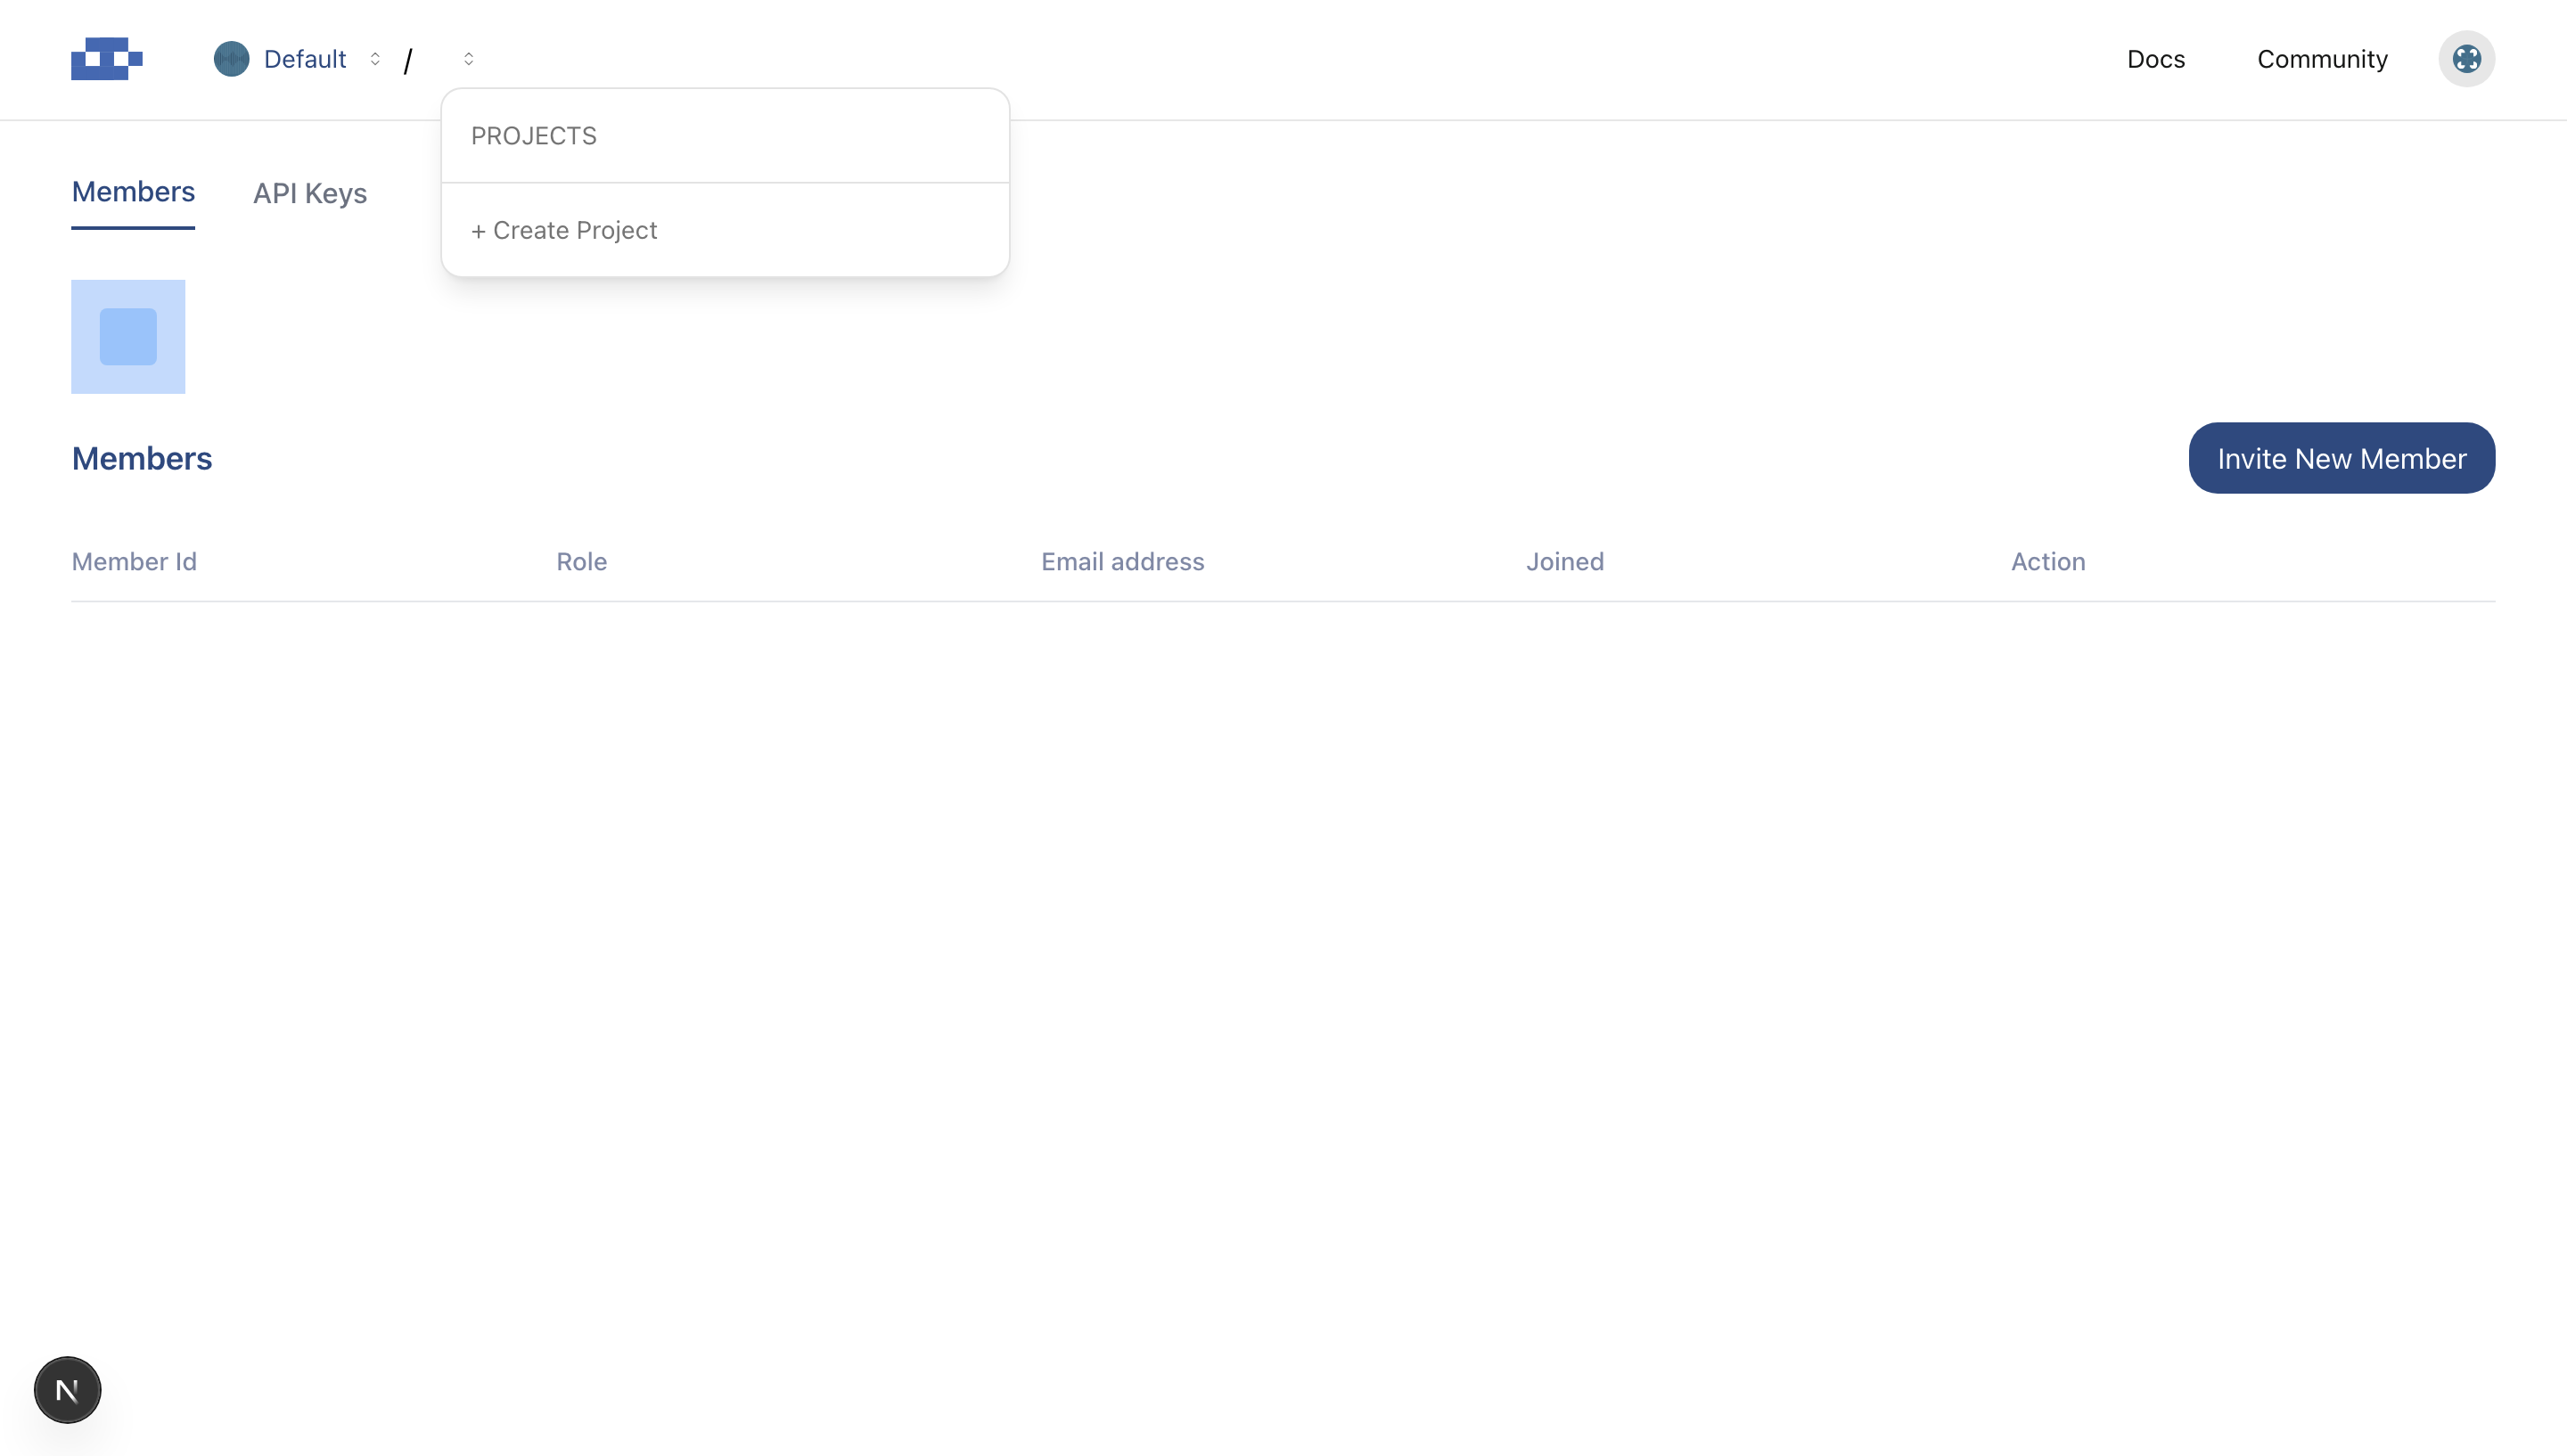
Task: Select + Create Project in dropdown
Action: coord(564,230)
